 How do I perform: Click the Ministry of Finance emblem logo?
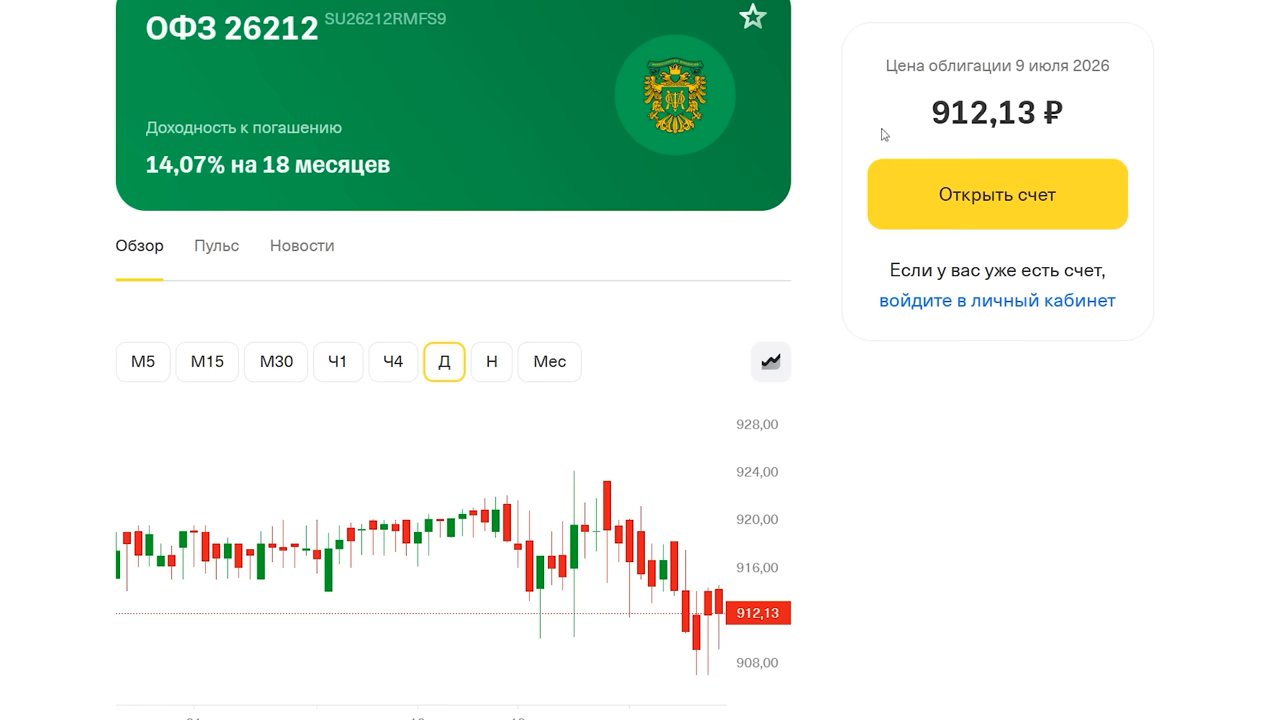[x=675, y=95]
